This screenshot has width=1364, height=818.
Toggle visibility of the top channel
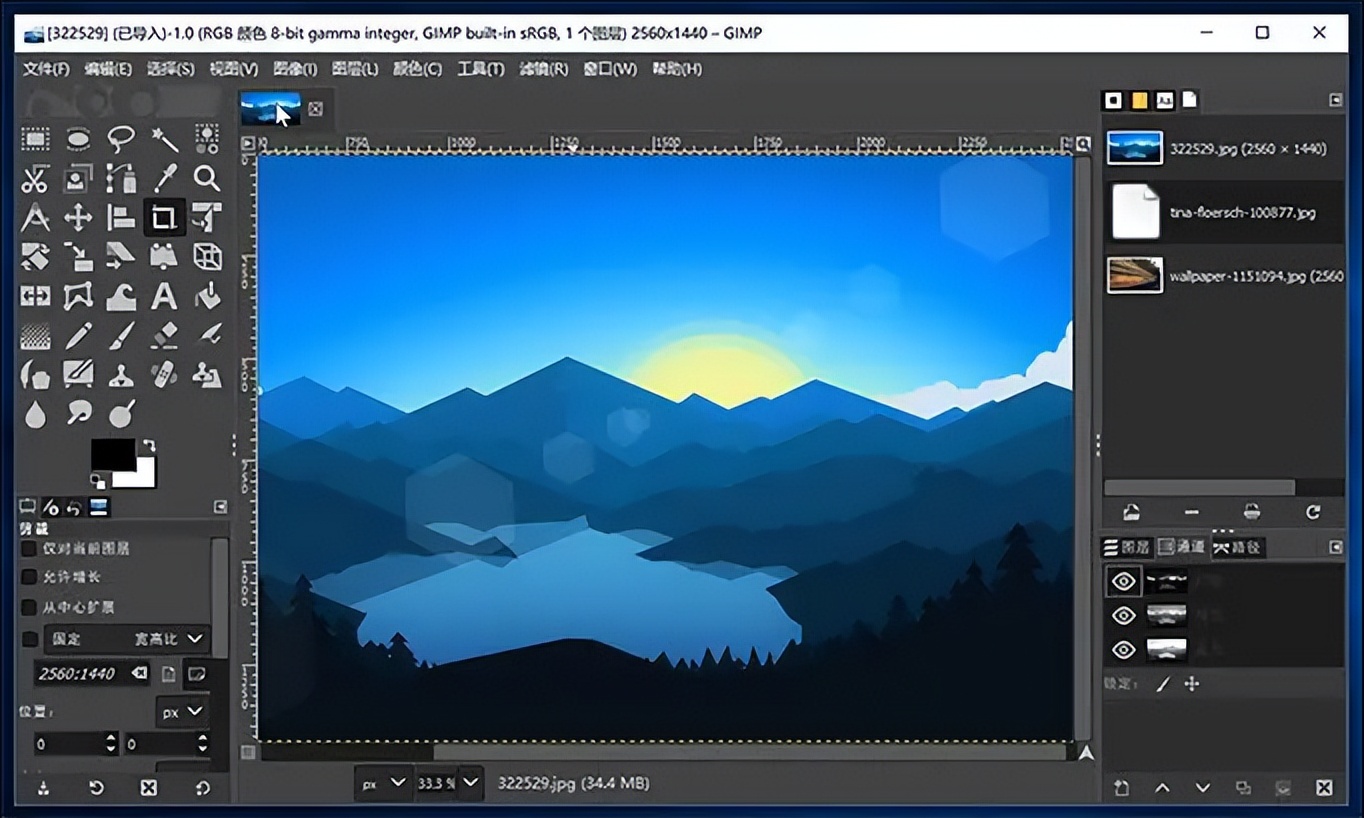pos(1123,581)
